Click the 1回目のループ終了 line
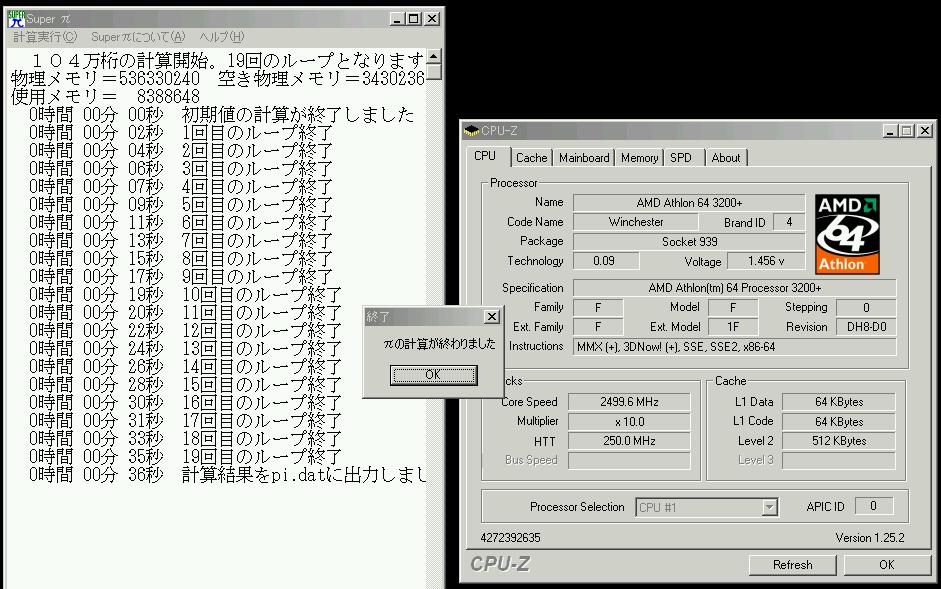Viewport: 941px width, 589px height. [x=181, y=133]
